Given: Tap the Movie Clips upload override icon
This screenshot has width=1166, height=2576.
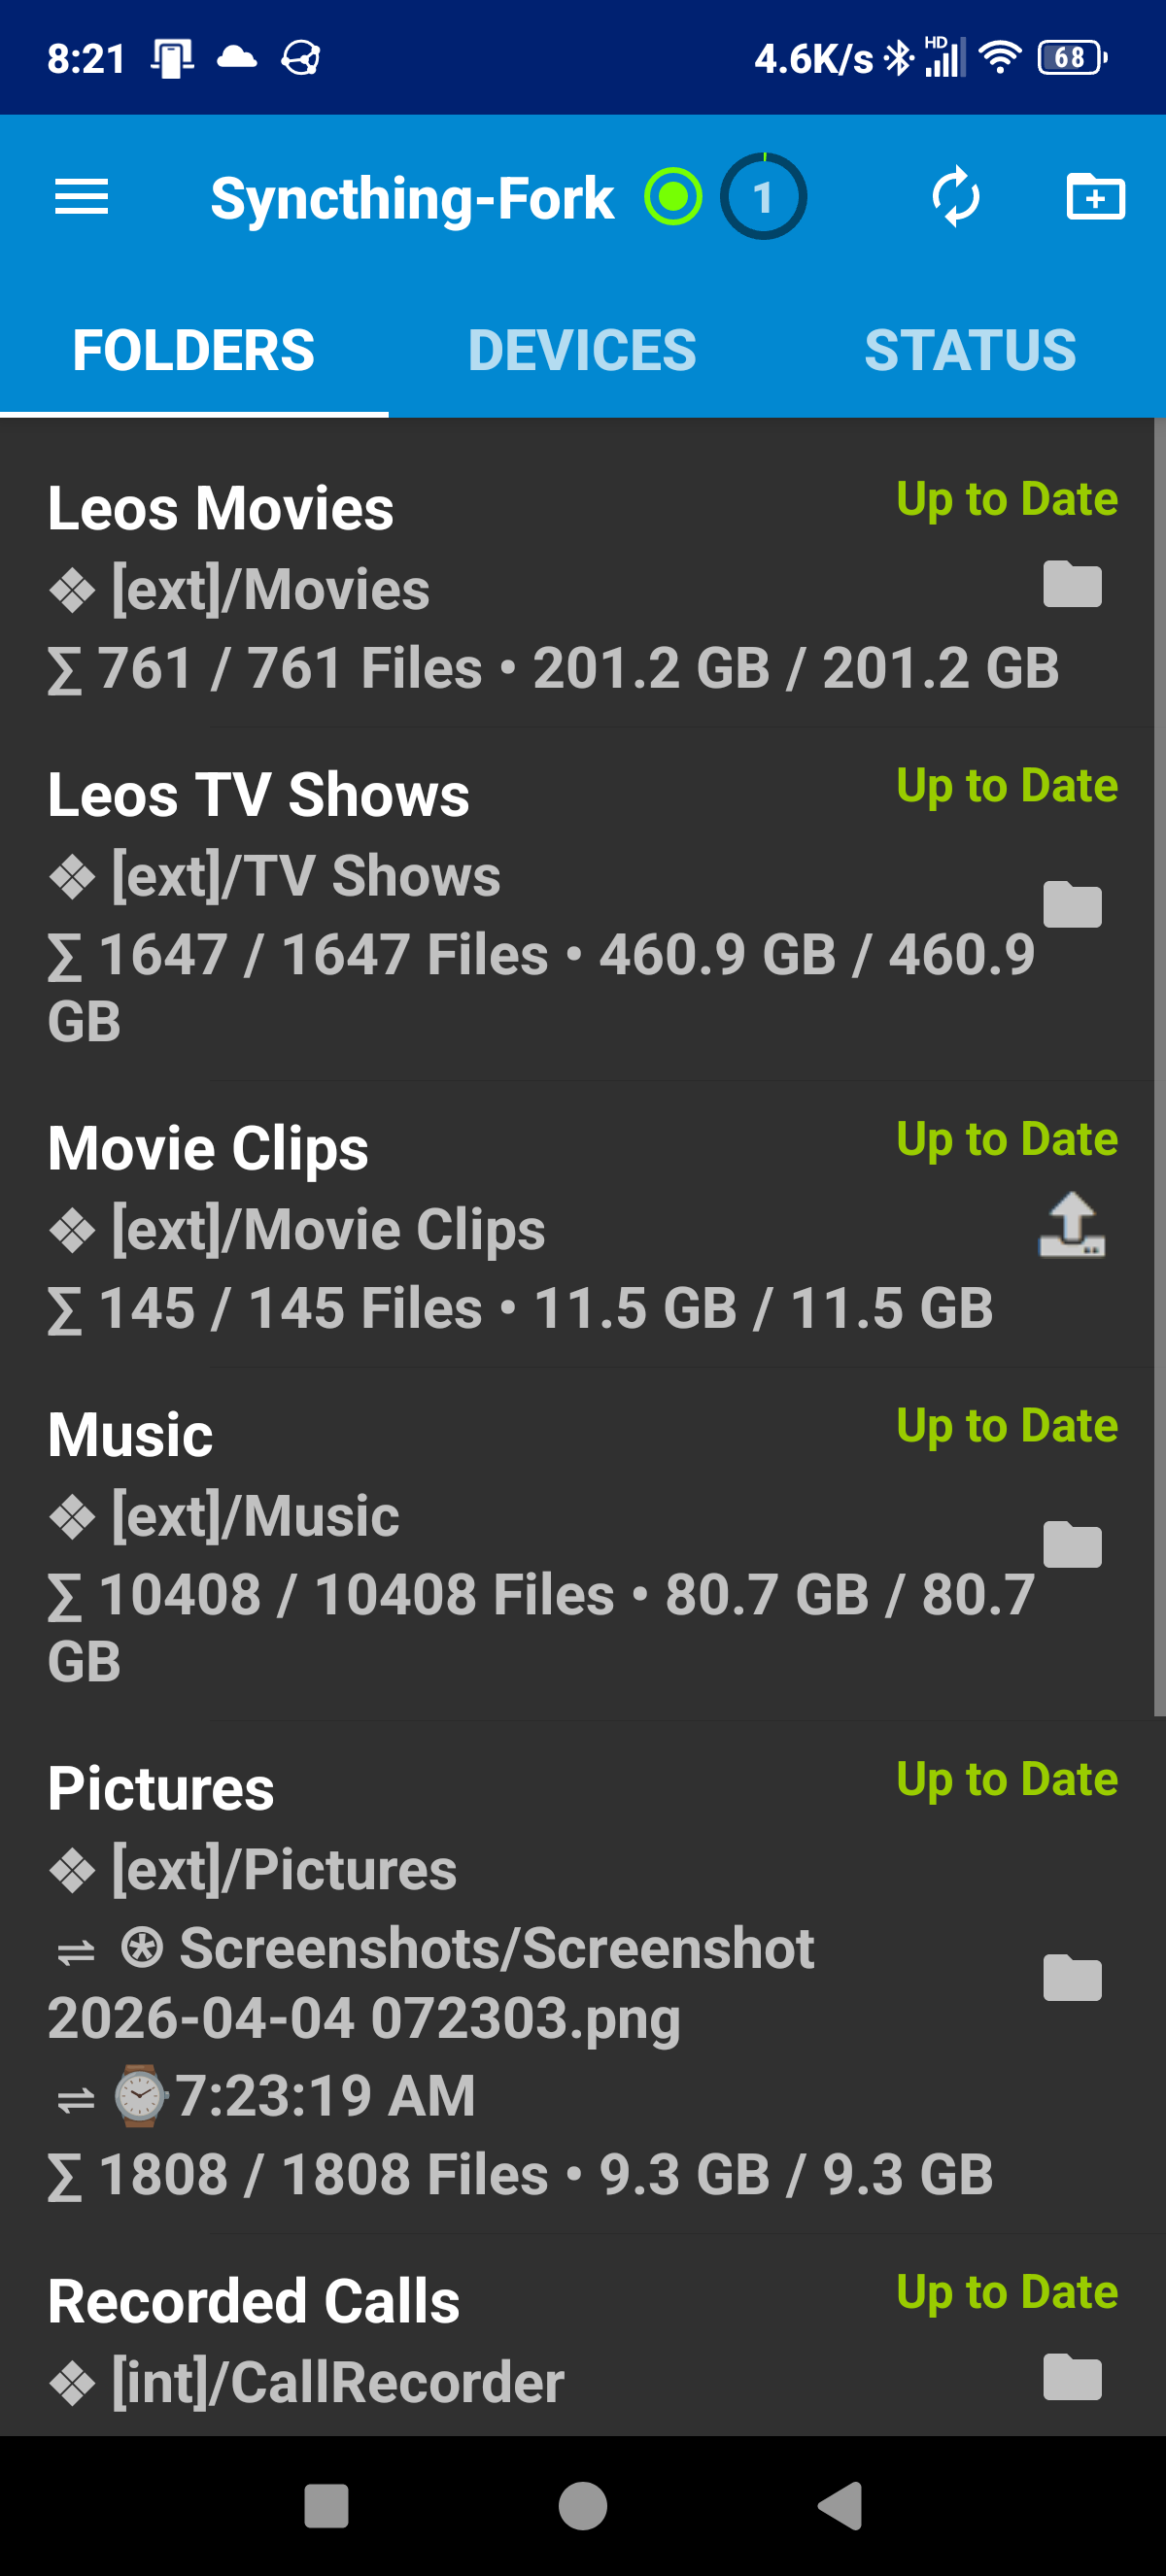Looking at the screenshot, I should pos(1072,1226).
